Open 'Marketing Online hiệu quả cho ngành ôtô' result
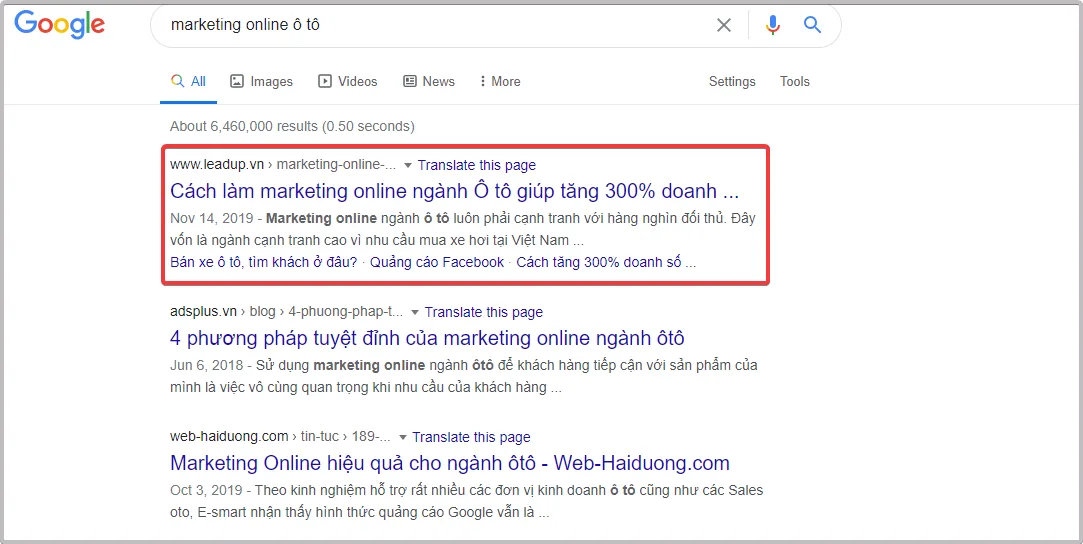The image size is (1083, 544). tap(450, 463)
